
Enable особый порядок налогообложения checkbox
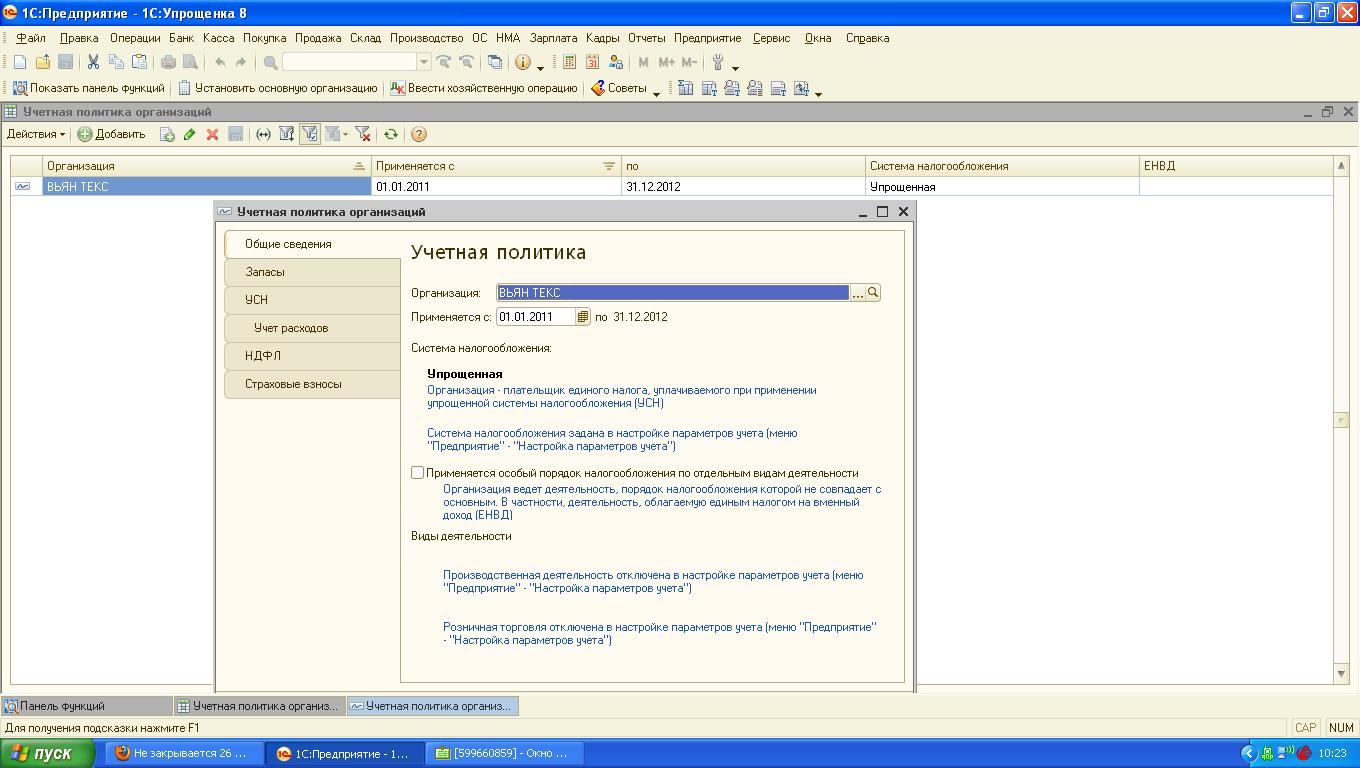coord(418,473)
